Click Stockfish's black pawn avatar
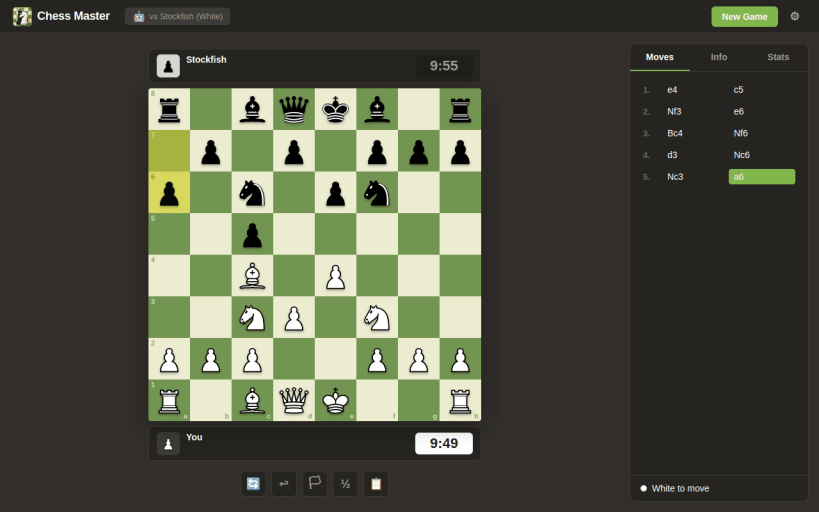The width and height of the screenshot is (819, 512). [168, 66]
